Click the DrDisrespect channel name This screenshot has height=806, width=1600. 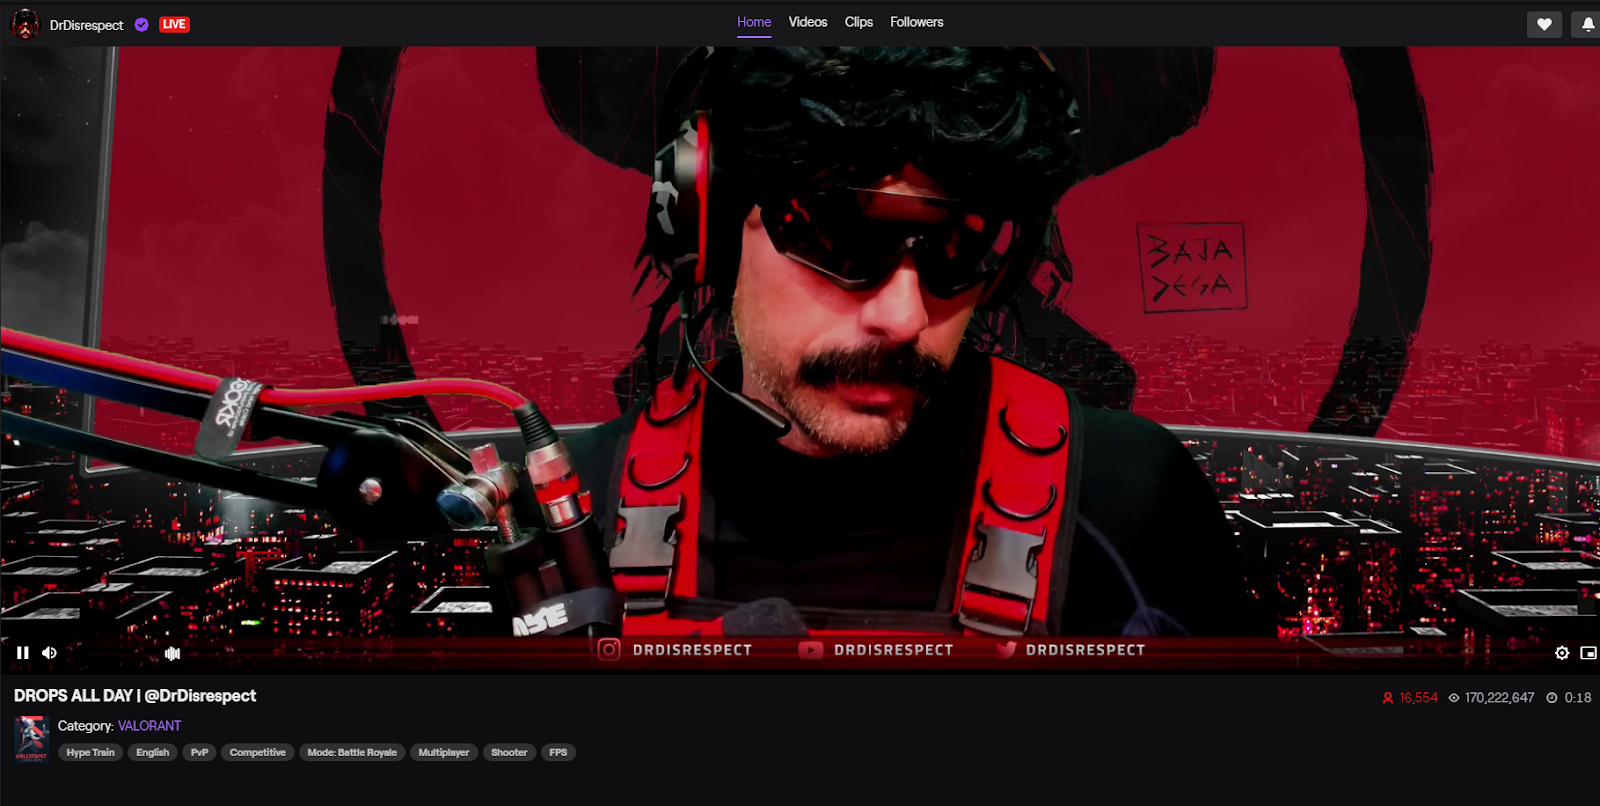click(x=87, y=25)
